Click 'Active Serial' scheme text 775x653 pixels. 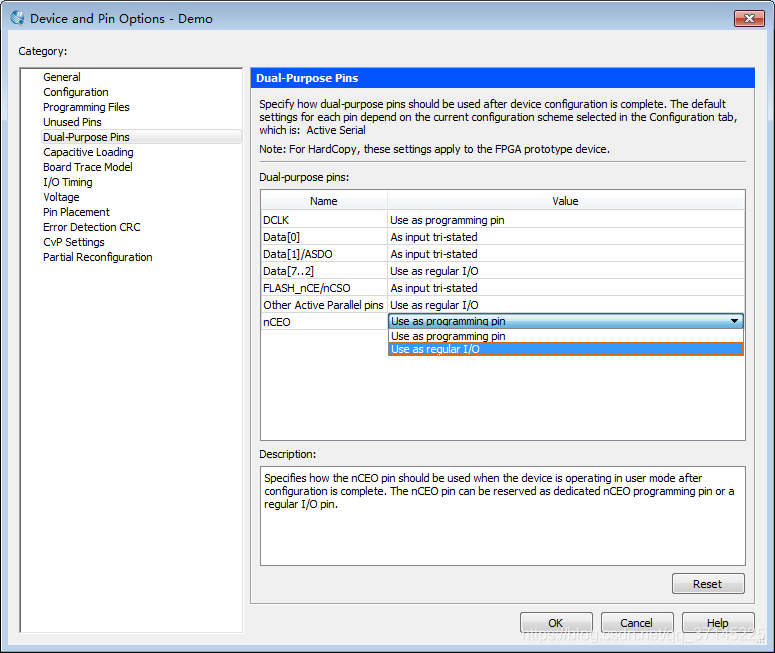point(336,130)
